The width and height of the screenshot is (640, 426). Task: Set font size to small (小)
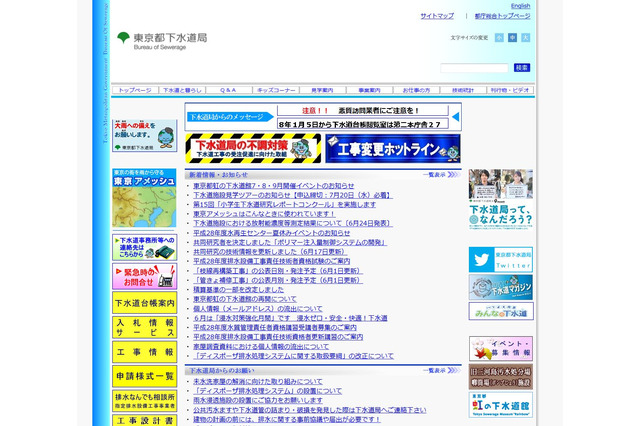499,38
